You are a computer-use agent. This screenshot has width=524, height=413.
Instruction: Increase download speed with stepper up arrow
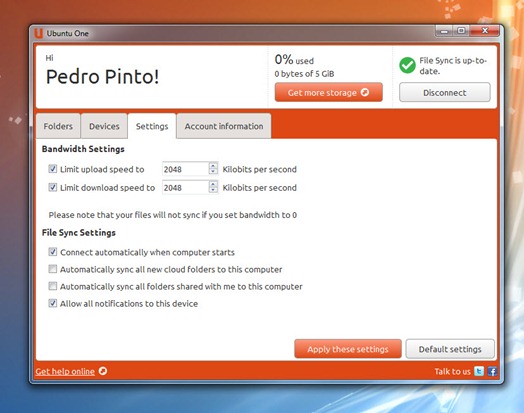tap(213, 184)
